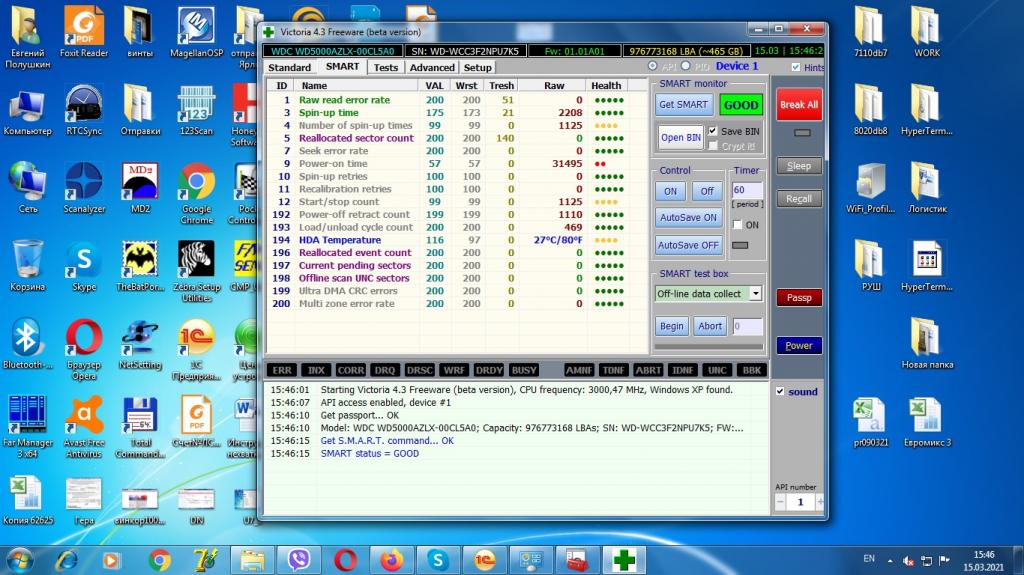This screenshot has height=575, width=1024.
Task: Open Opera browser desktop icon
Action: [84, 348]
